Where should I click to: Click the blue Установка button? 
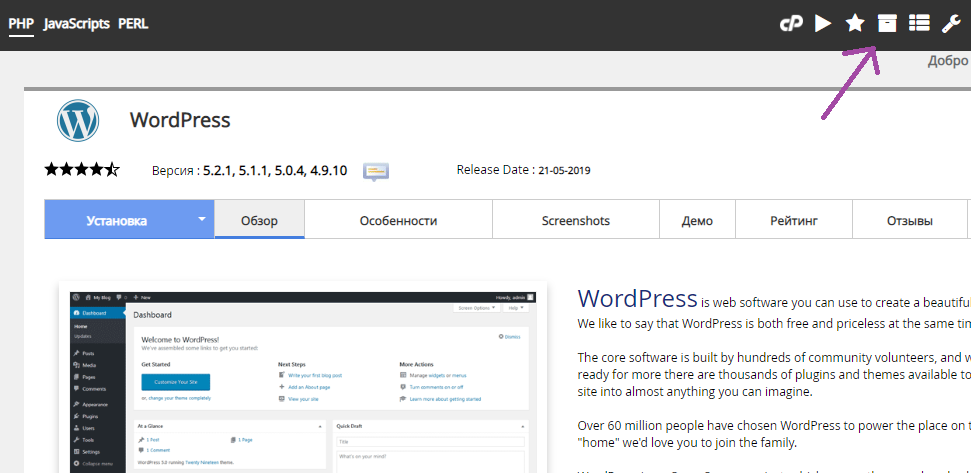coord(116,220)
